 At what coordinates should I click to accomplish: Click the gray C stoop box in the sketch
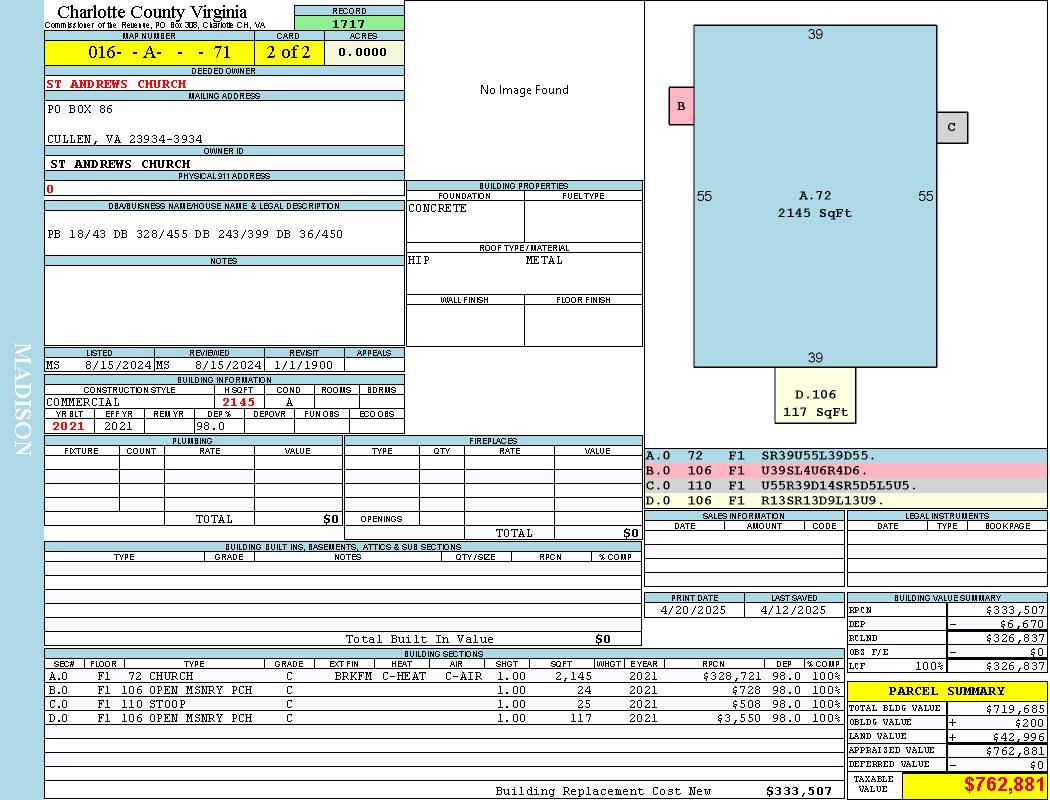[x=952, y=127]
